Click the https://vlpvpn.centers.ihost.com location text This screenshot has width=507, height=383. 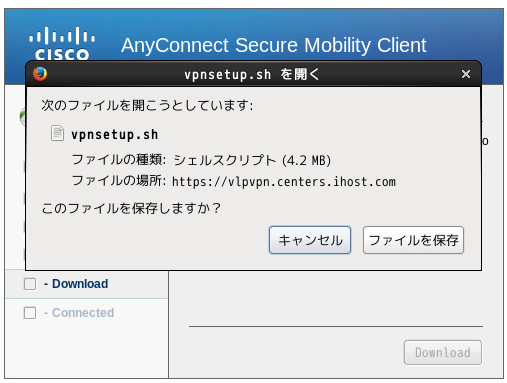point(284,182)
